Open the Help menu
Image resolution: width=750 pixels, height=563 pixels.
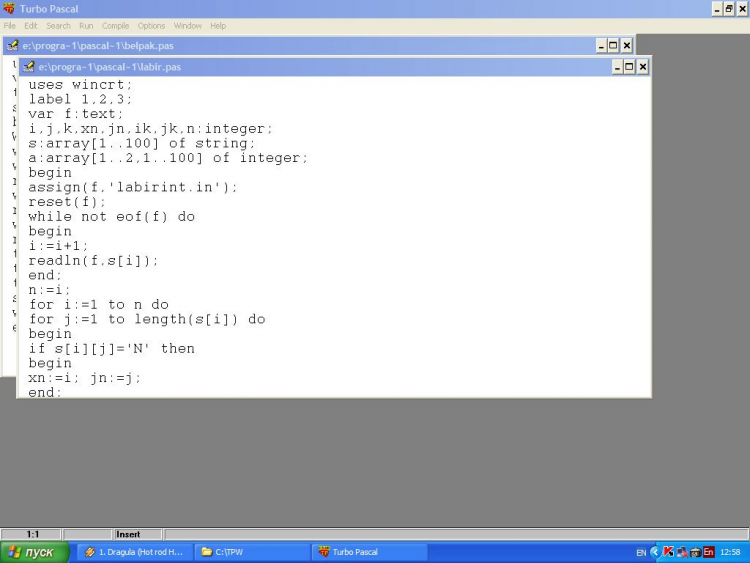point(217,25)
